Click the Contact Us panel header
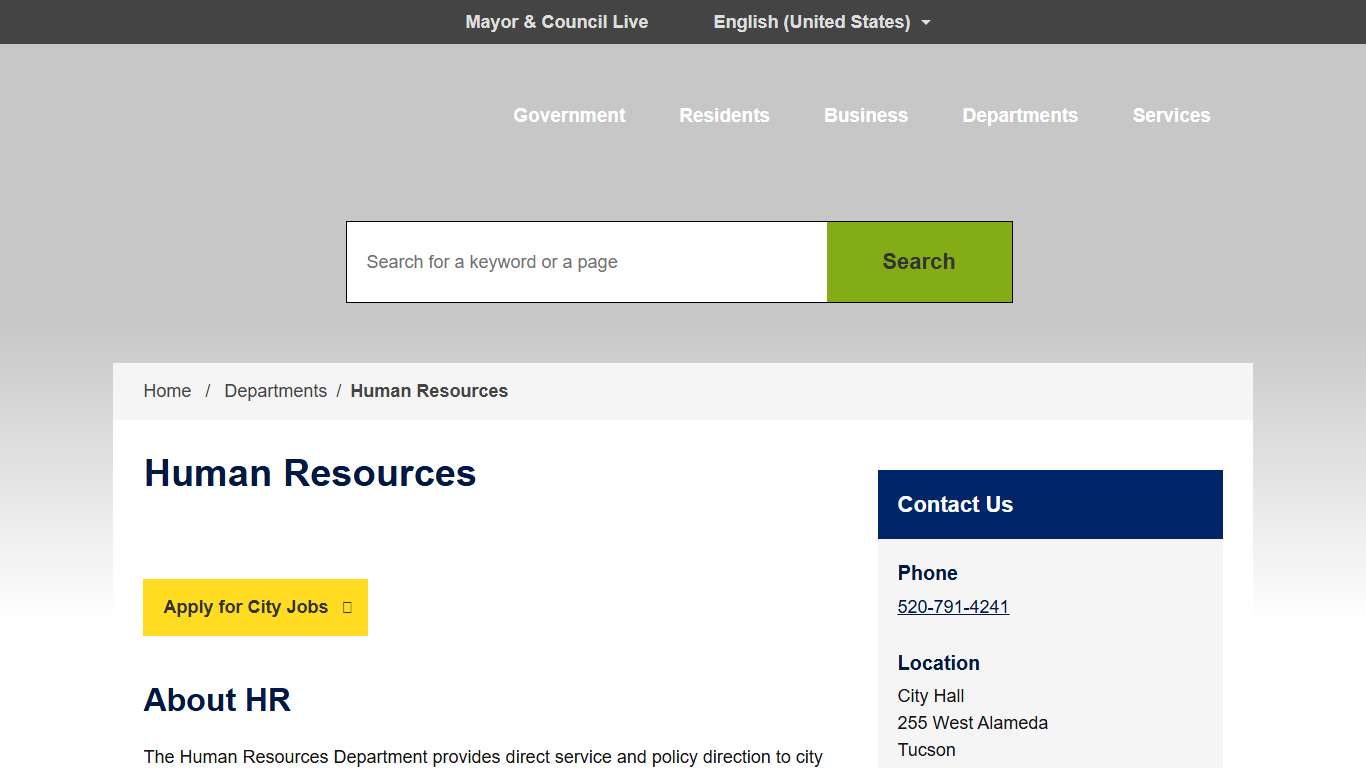This screenshot has width=1366, height=768. tap(955, 504)
